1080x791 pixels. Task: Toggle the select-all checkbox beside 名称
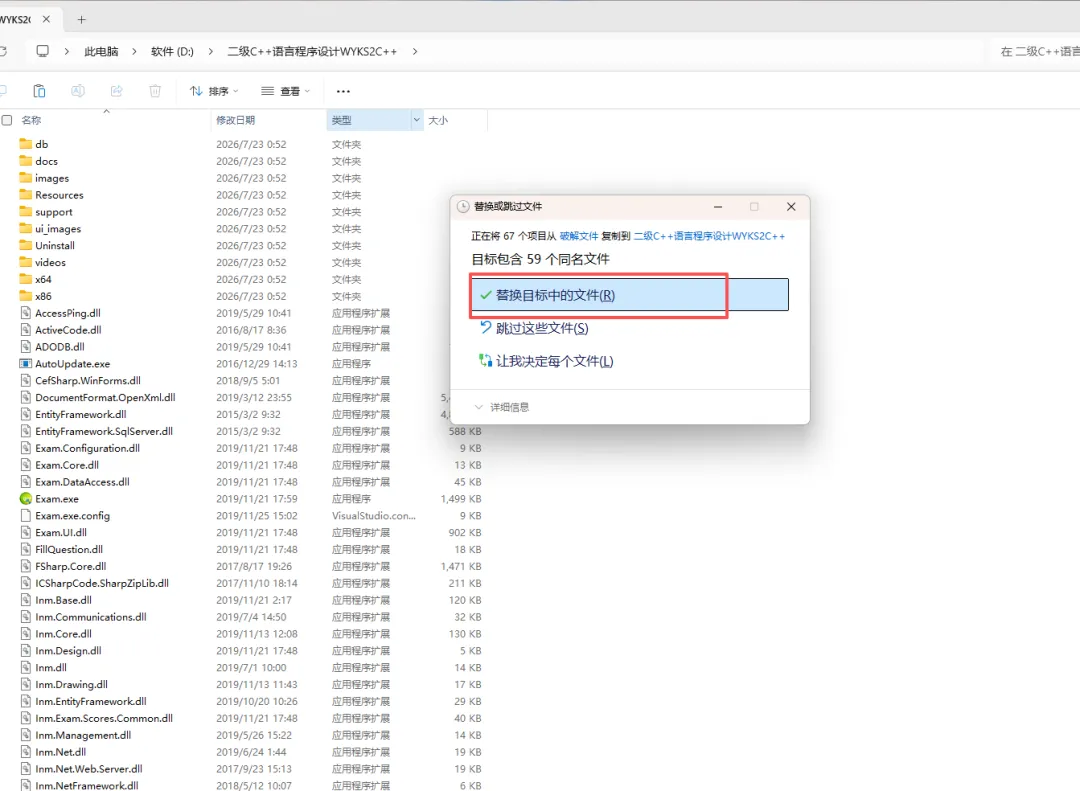[7, 120]
